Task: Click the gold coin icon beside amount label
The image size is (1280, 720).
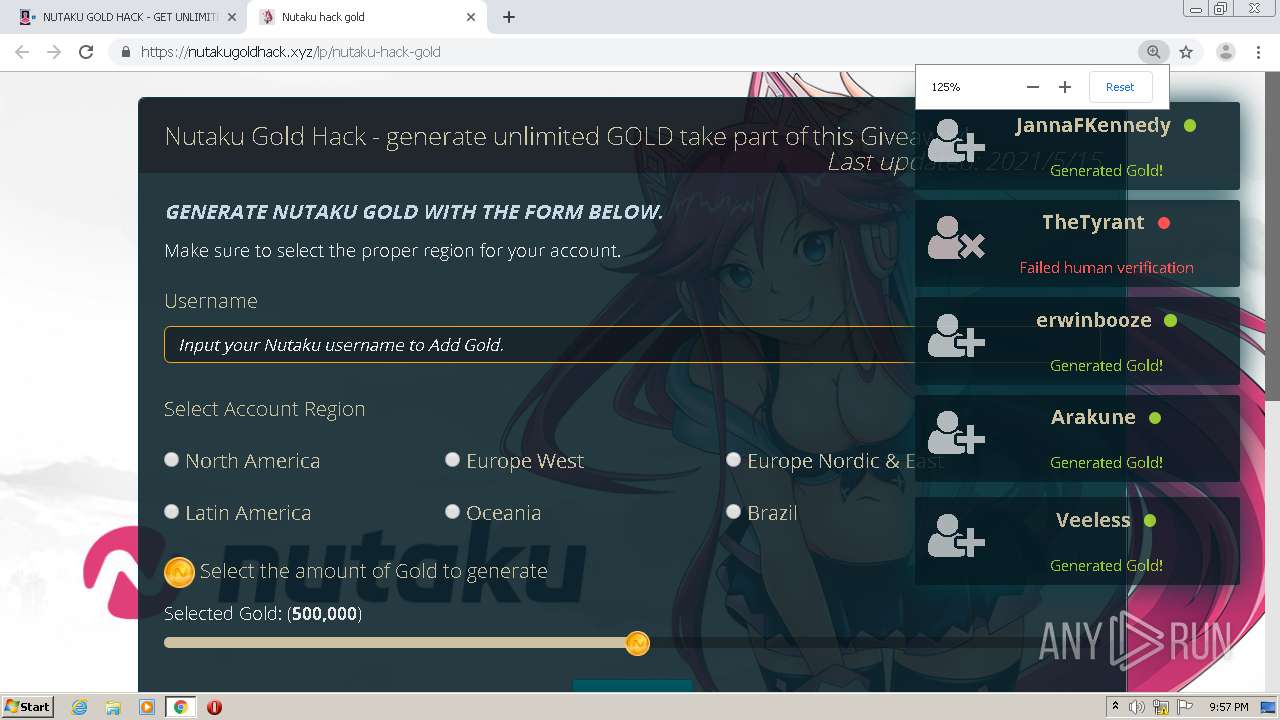Action: pyautogui.click(x=179, y=572)
